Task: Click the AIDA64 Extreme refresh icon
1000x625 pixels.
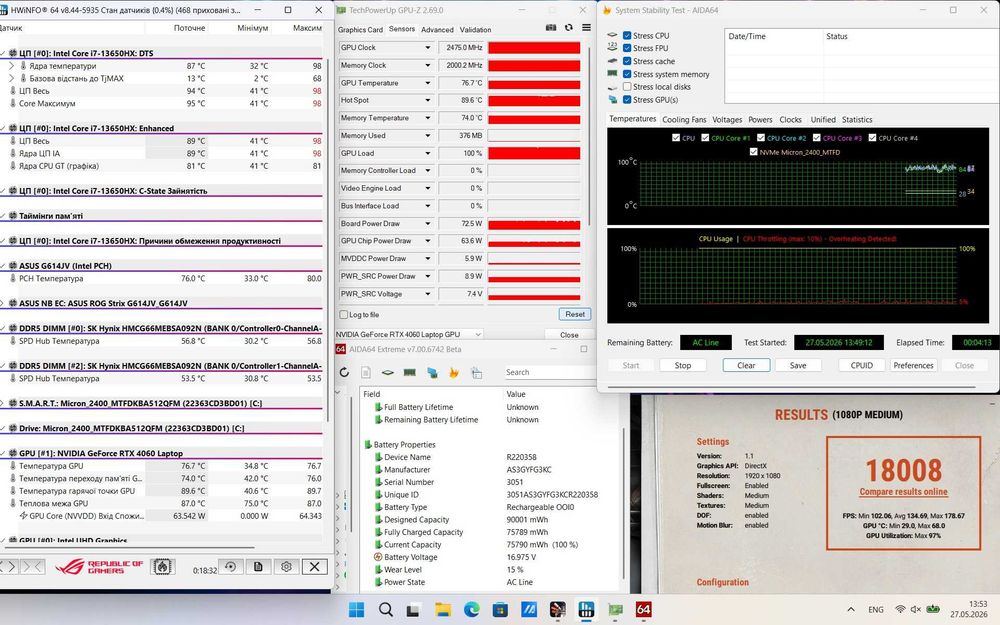Action: pyautogui.click(x=344, y=372)
